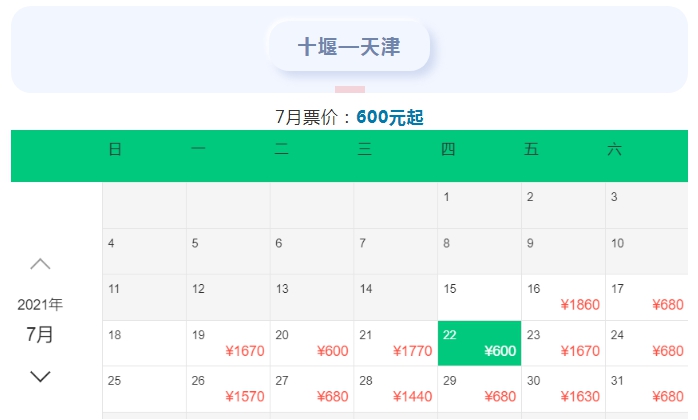Select July 28 priced ¥1440
698x420 pixels.
[x=396, y=389]
